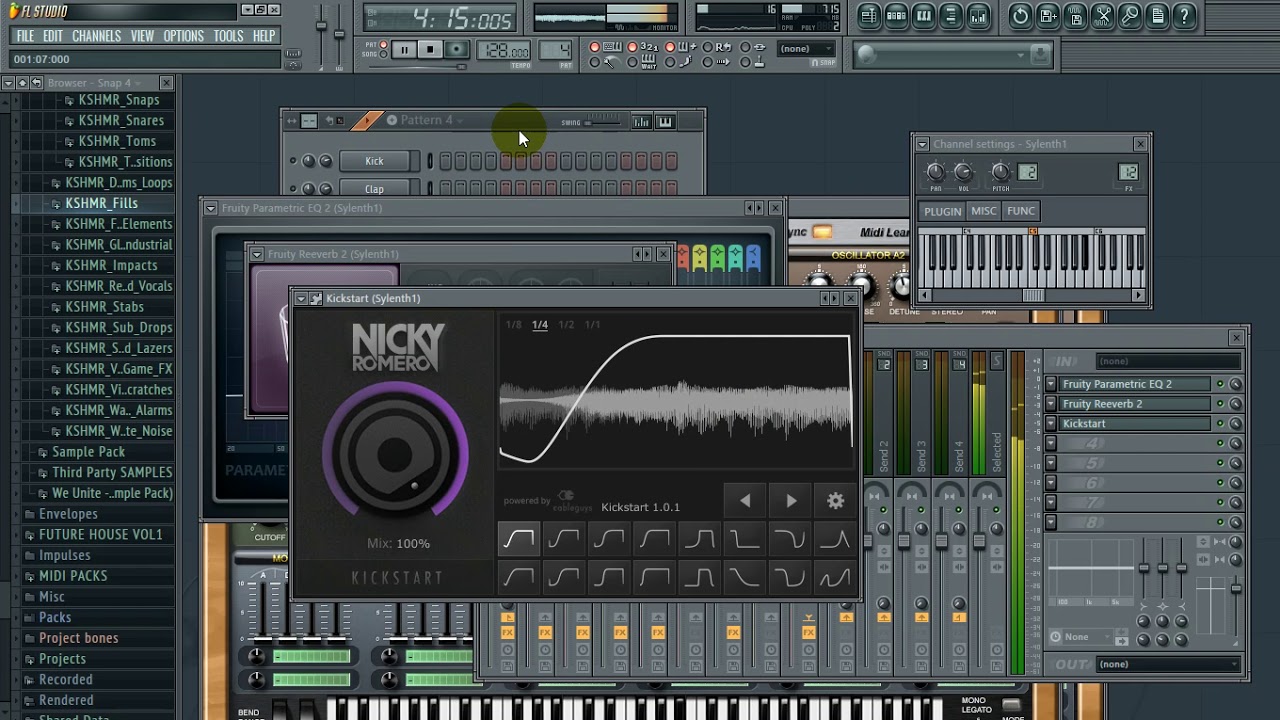Set Kickstart rate to 1/2
1280x720 pixels.
[x=566, y=325]
